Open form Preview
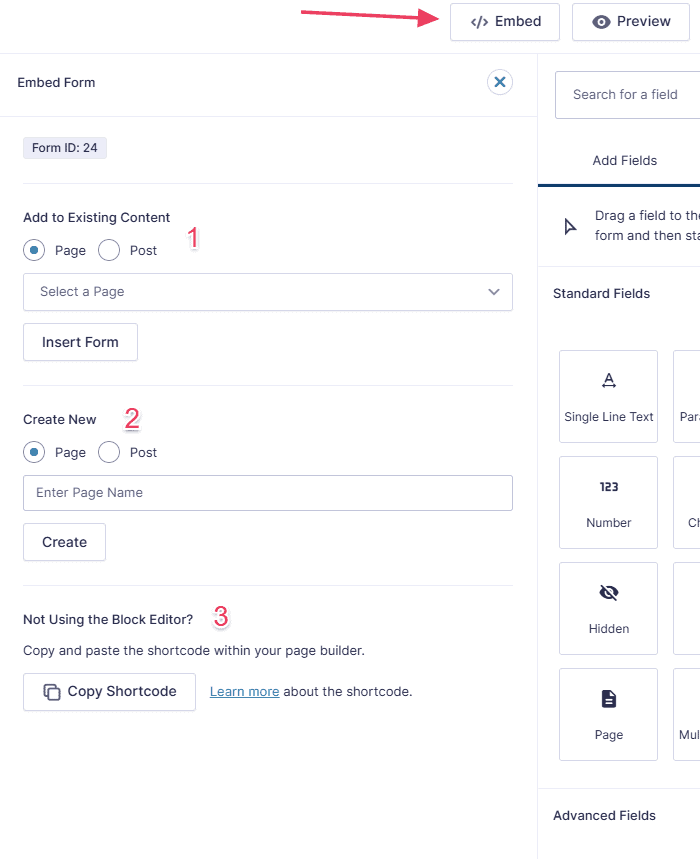 (x=630, y=22)
